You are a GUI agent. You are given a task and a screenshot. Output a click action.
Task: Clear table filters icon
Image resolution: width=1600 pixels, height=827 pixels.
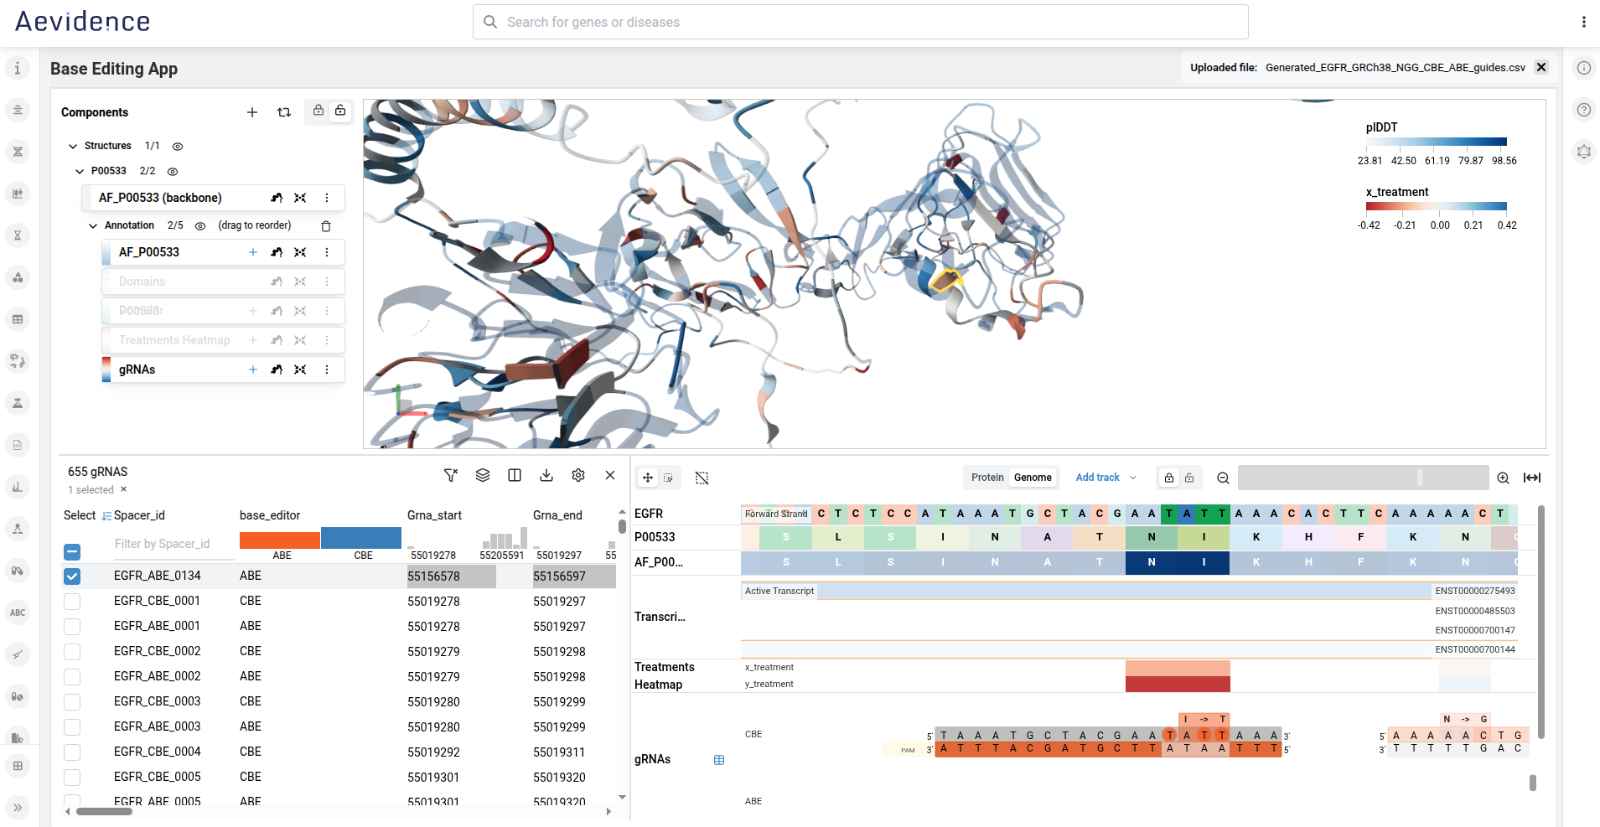451,476
